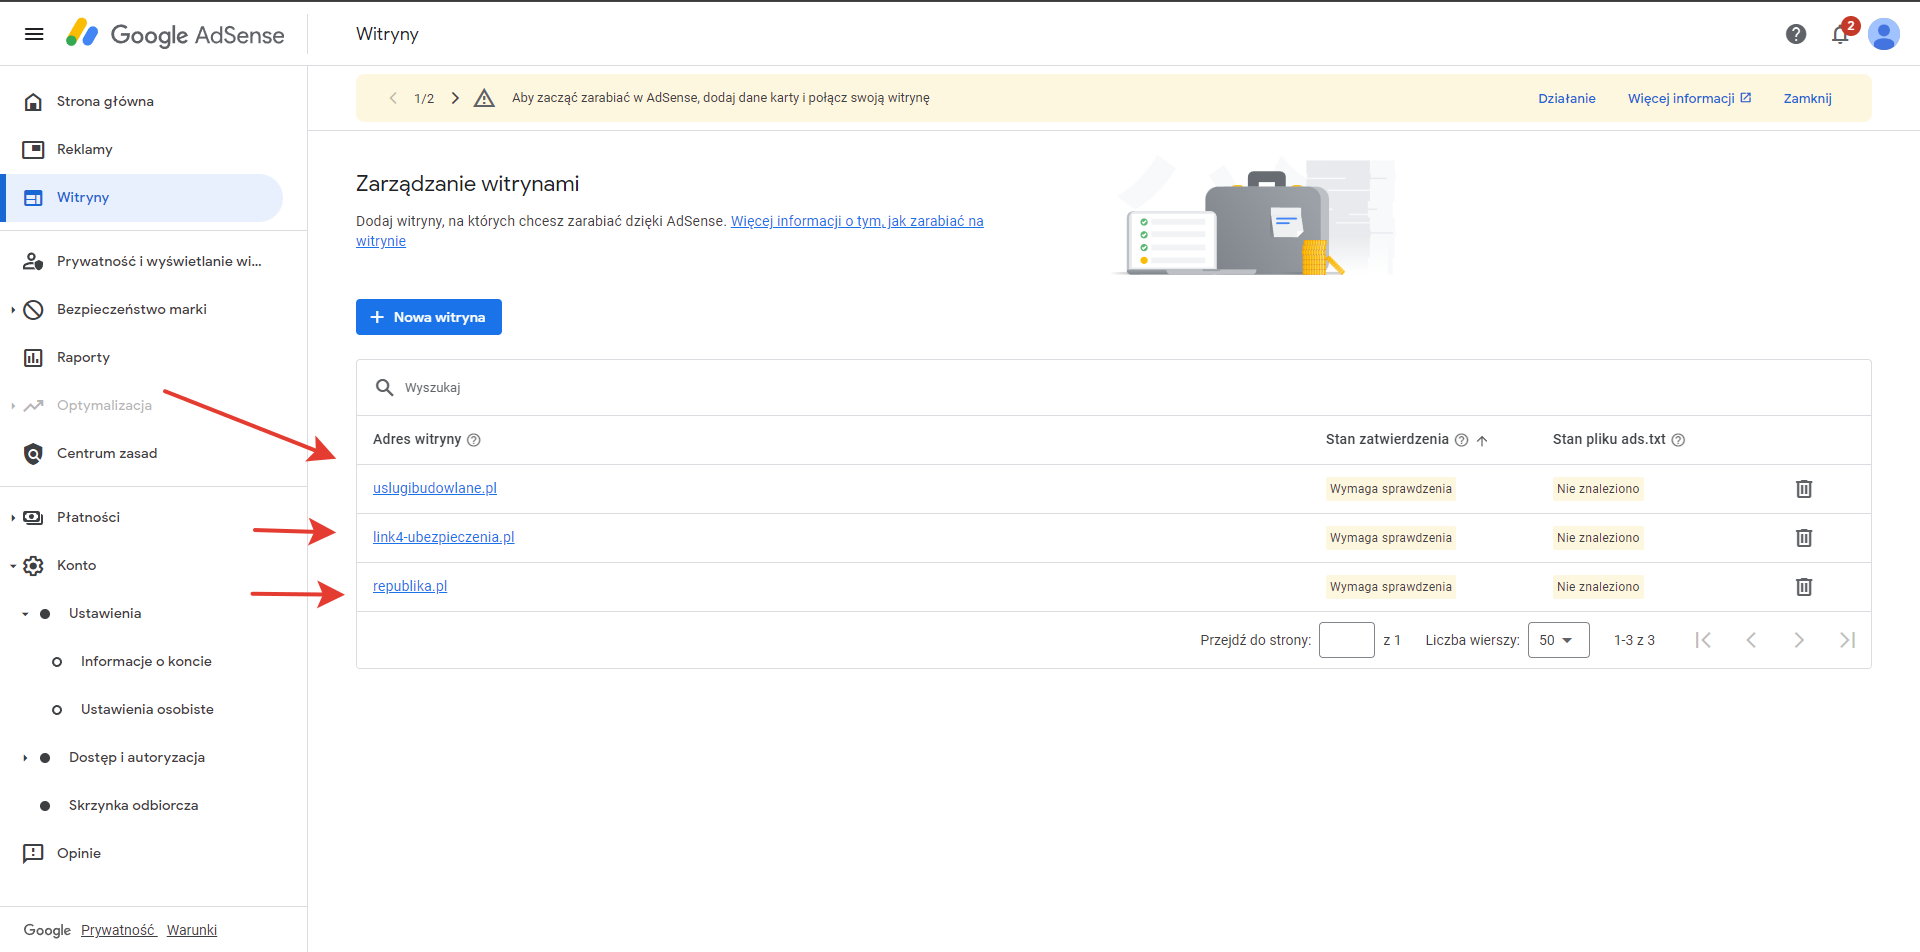This screenshot has width=1920, height=952.
Task: Go to previous banner message
Action: pyautogui.click(x=393, y=98)
